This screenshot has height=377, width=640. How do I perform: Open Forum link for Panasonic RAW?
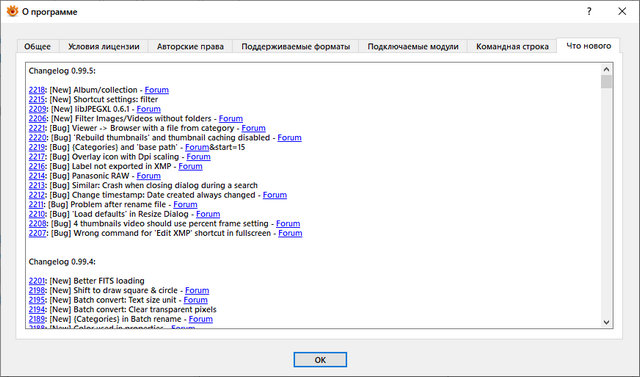point(149,176)
